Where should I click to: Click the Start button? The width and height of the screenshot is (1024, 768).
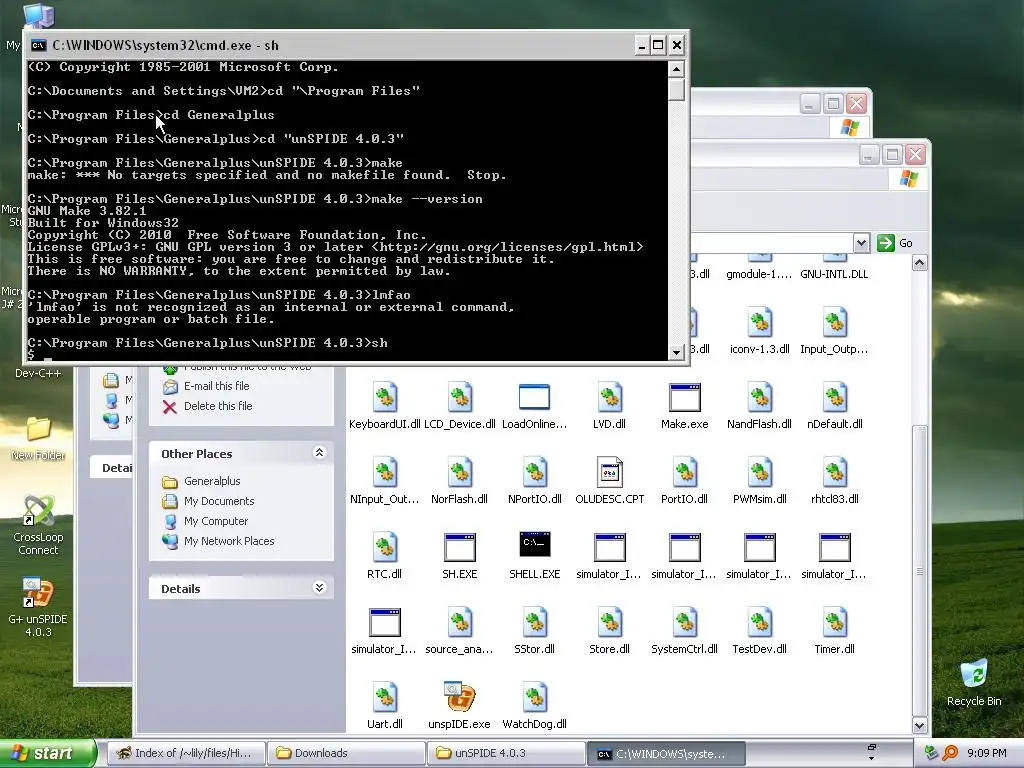(x=48, y=753)
